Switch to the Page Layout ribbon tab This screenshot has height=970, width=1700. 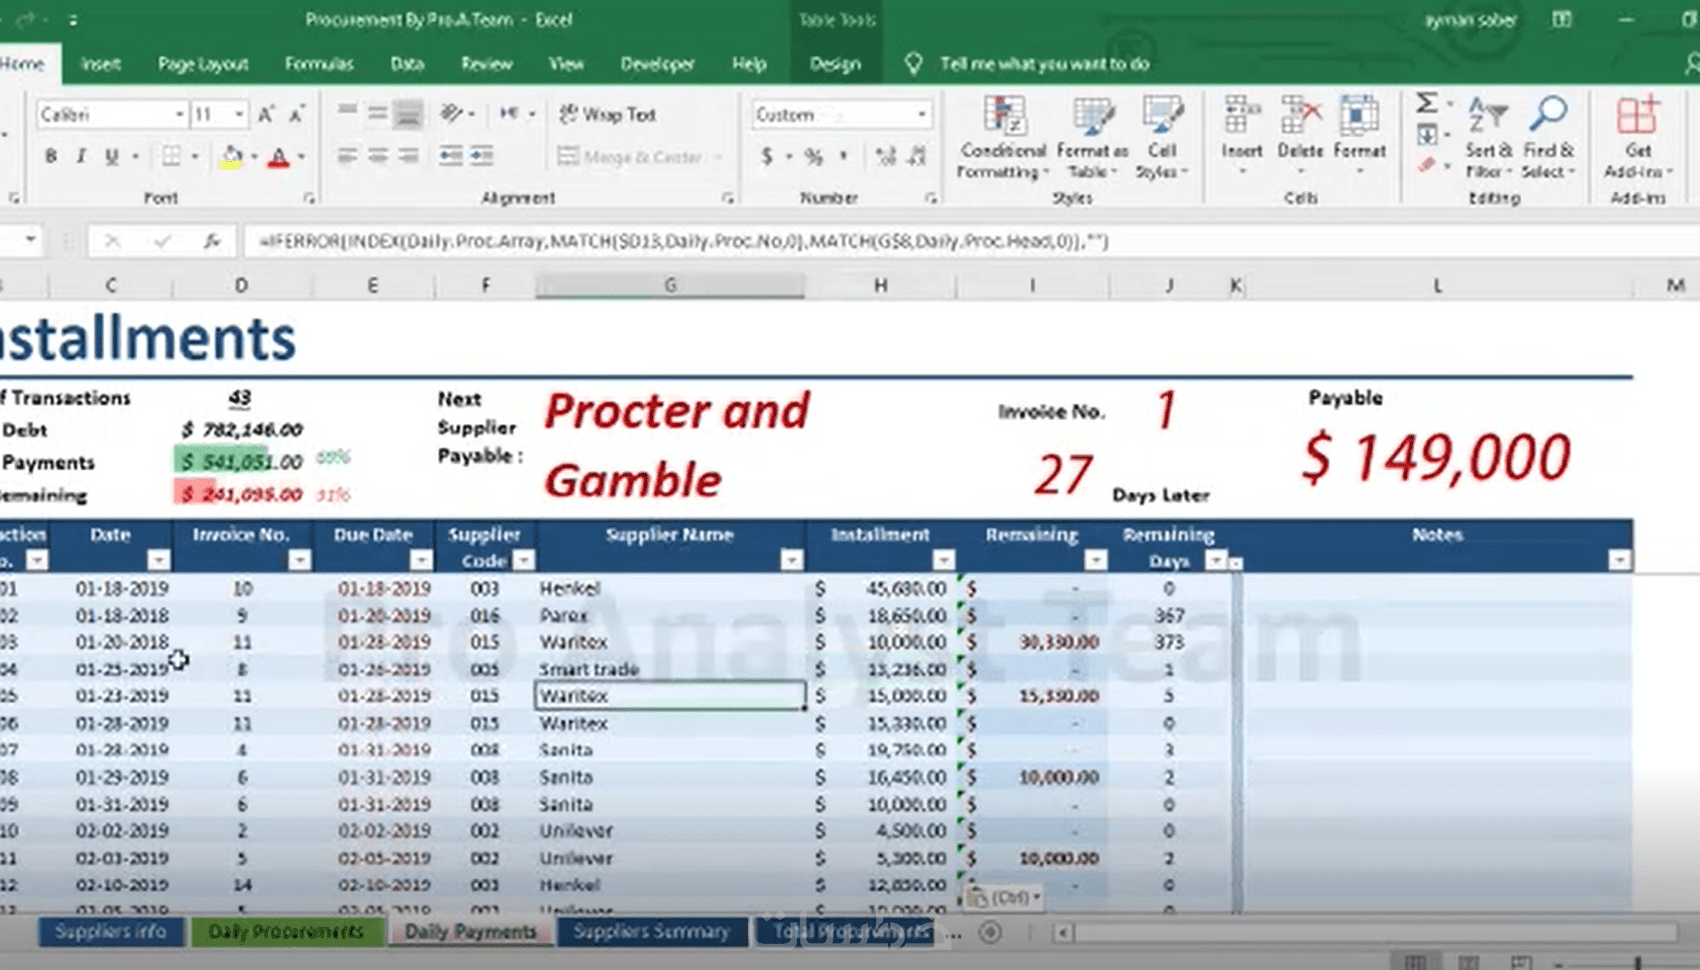203,64
